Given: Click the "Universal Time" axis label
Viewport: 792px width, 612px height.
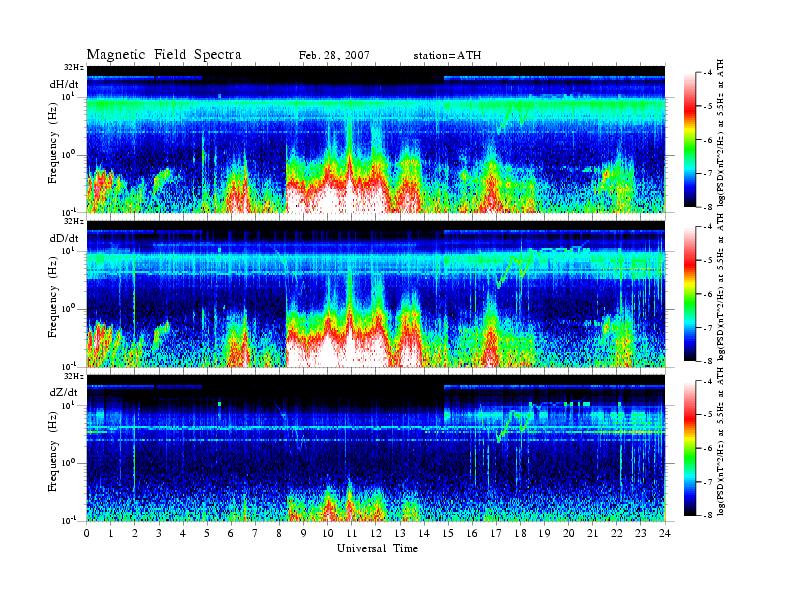Looking at the screenshot, I should [377, 548].
